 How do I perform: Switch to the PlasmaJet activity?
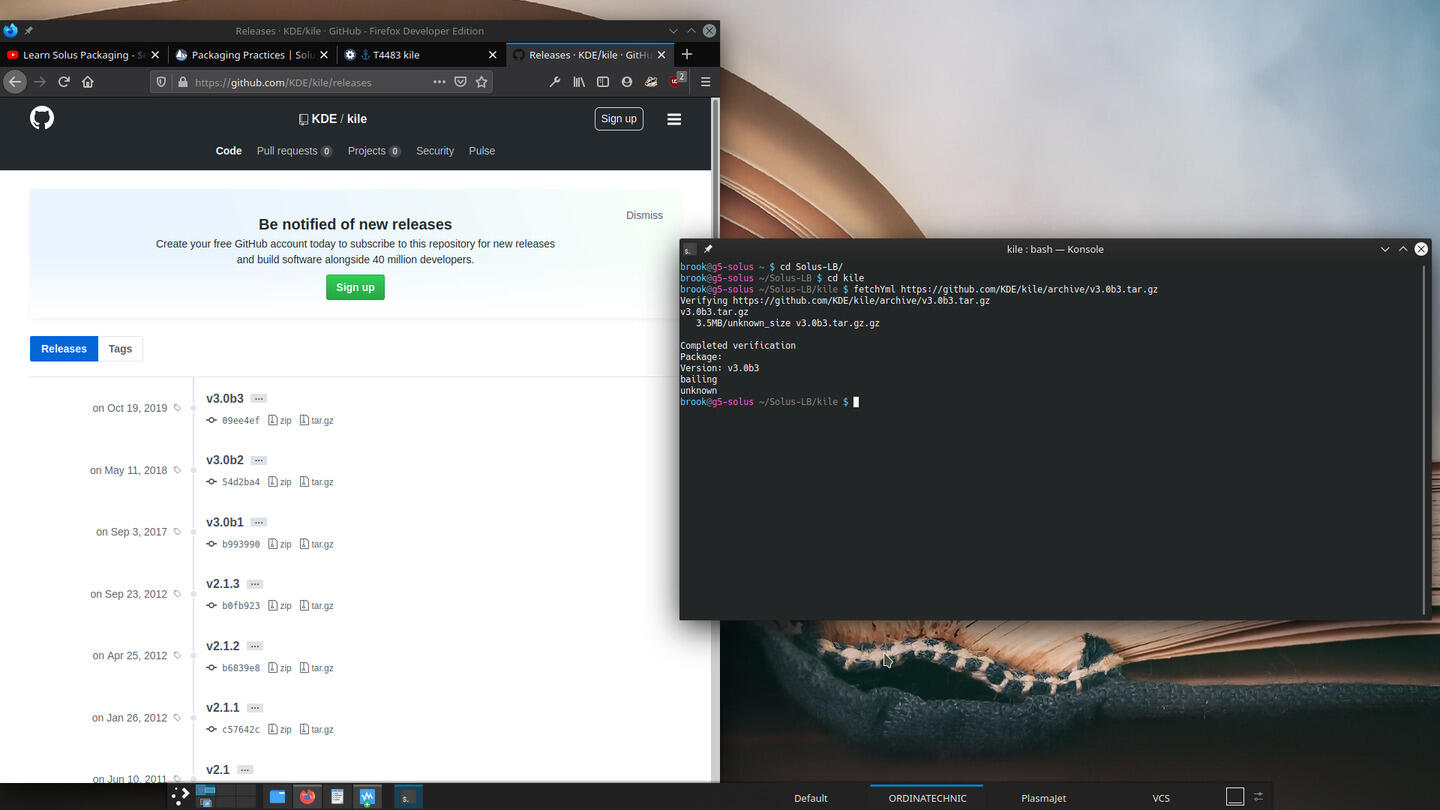click(1043, 798)
